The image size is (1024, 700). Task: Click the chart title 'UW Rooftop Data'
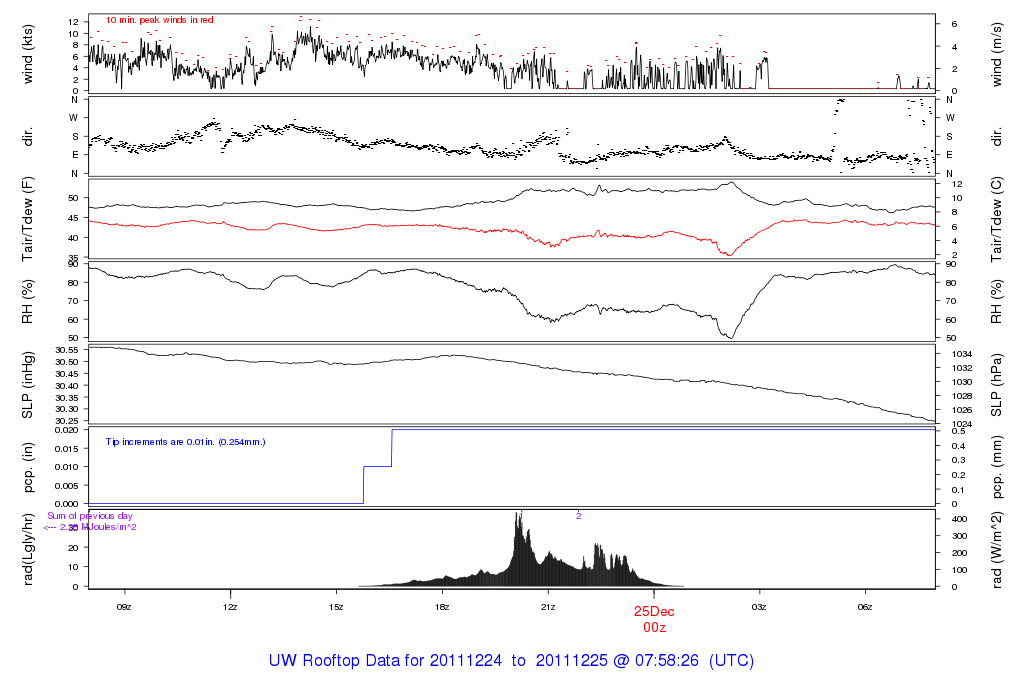pos(511,661)
